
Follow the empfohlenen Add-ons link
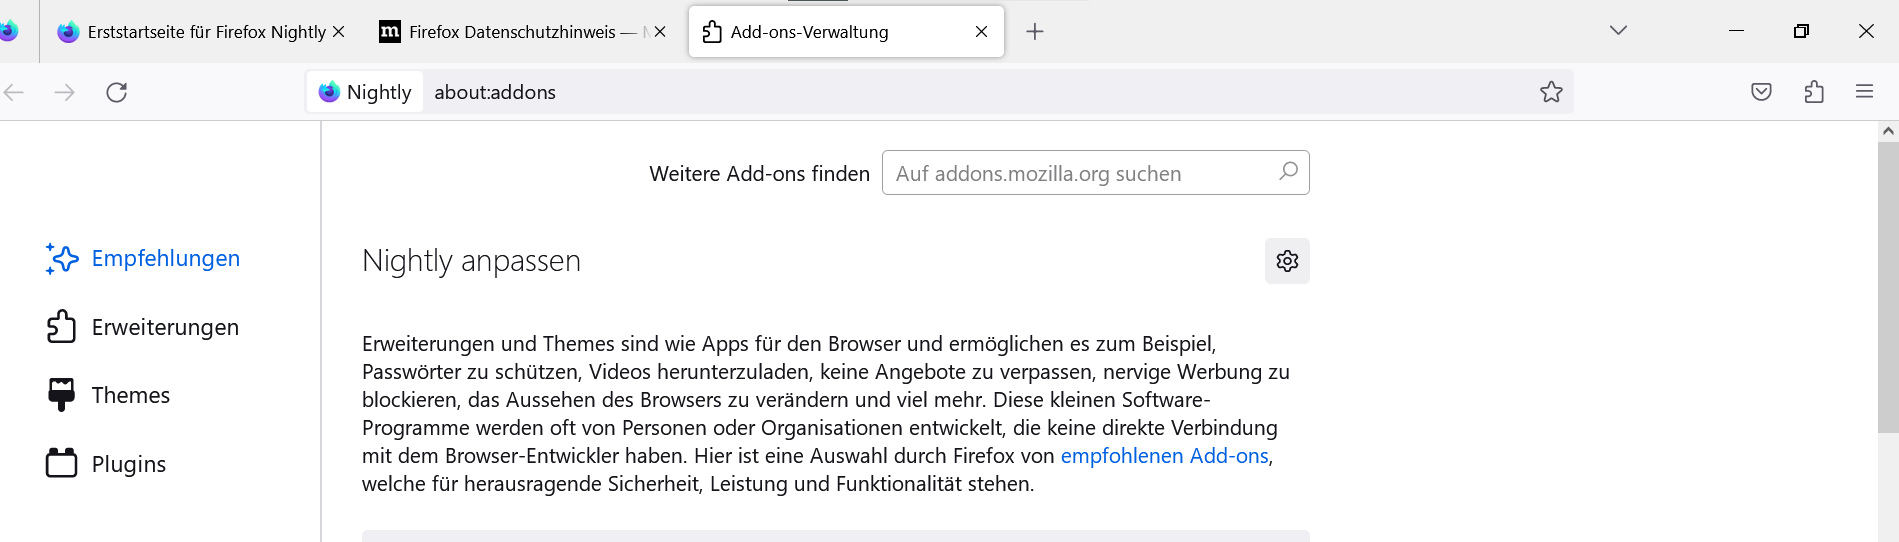click(x=1164, y=456)
